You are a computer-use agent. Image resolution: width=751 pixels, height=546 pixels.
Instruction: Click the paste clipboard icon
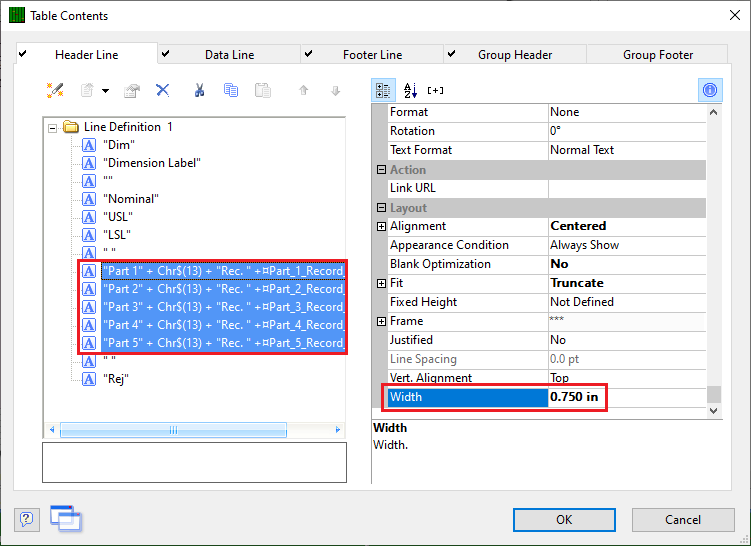coord(263,90)
